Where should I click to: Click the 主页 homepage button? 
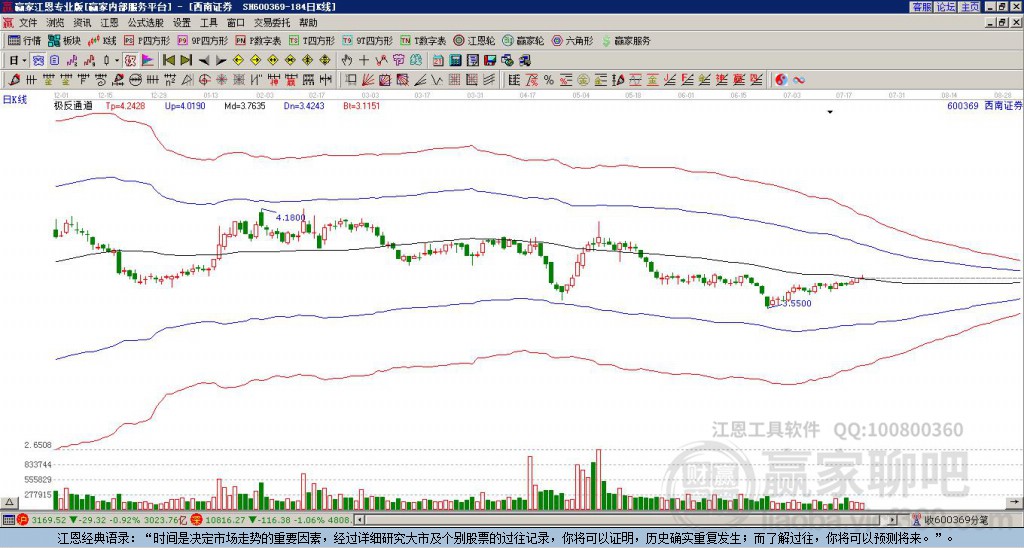tap(969, 7)
